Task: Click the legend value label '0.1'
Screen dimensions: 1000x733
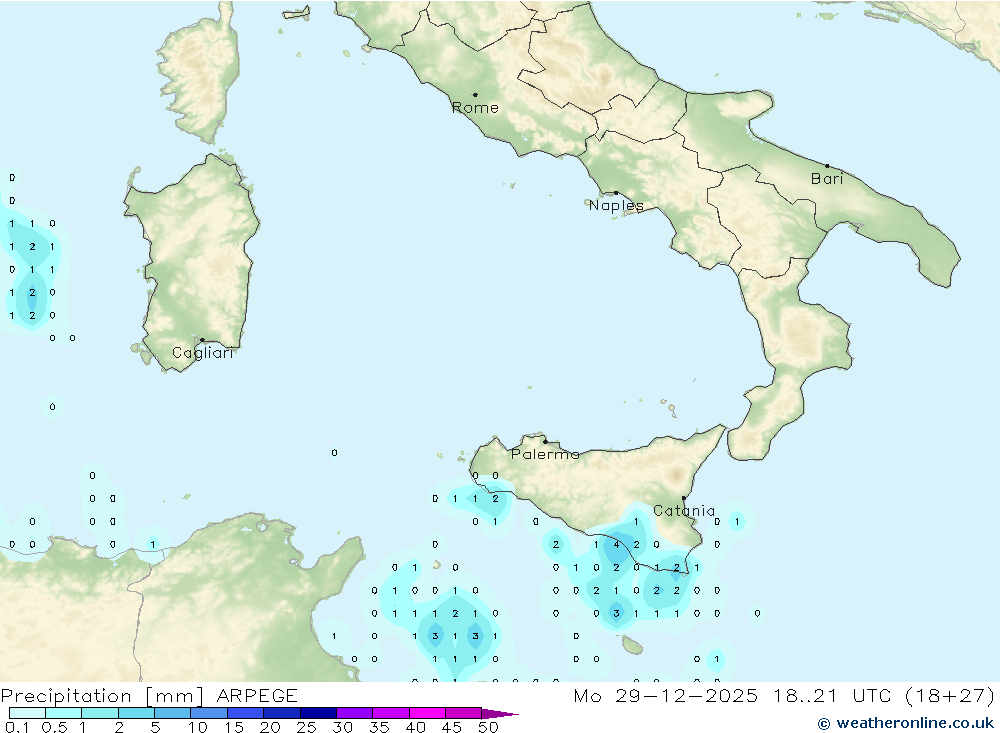Action: tap(17, 727)
